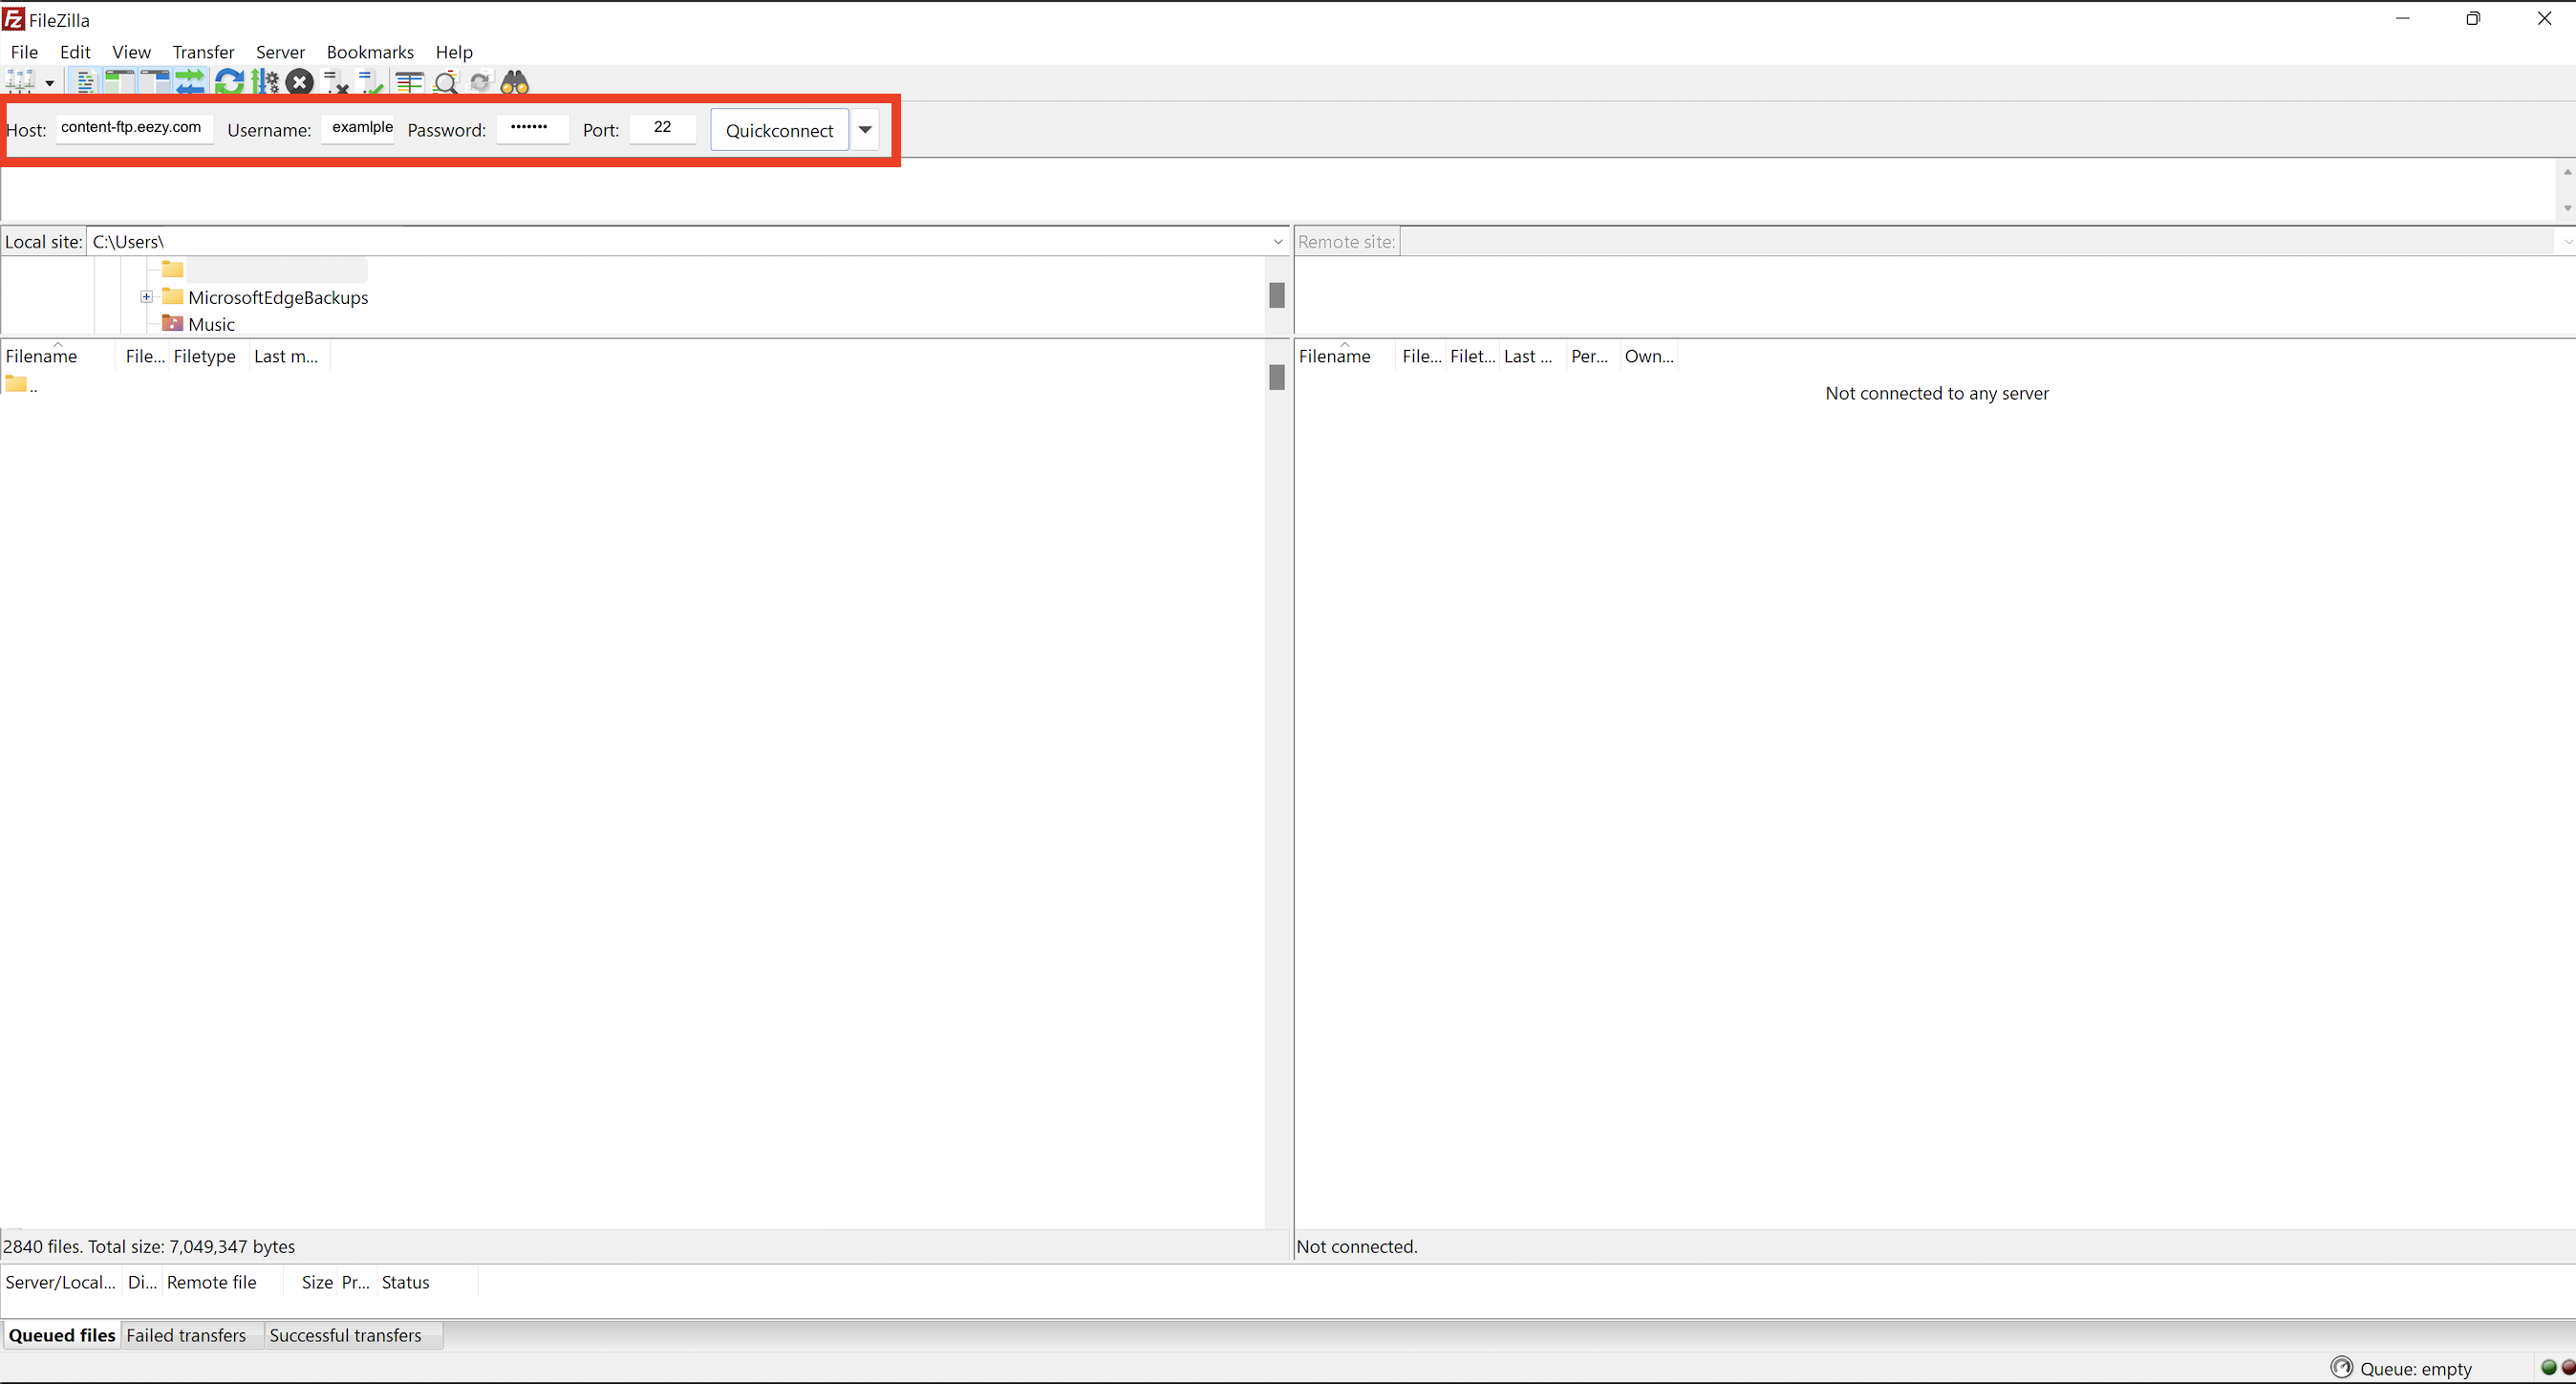2576x1384 pixels.
Task: Open the Site Manager icon
Action: (21, 83)
